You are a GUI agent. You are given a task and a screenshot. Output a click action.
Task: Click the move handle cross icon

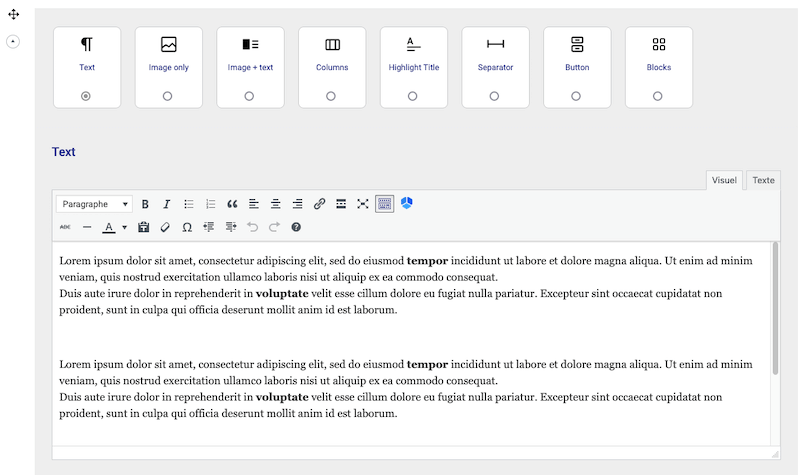[x=14, y=14]
